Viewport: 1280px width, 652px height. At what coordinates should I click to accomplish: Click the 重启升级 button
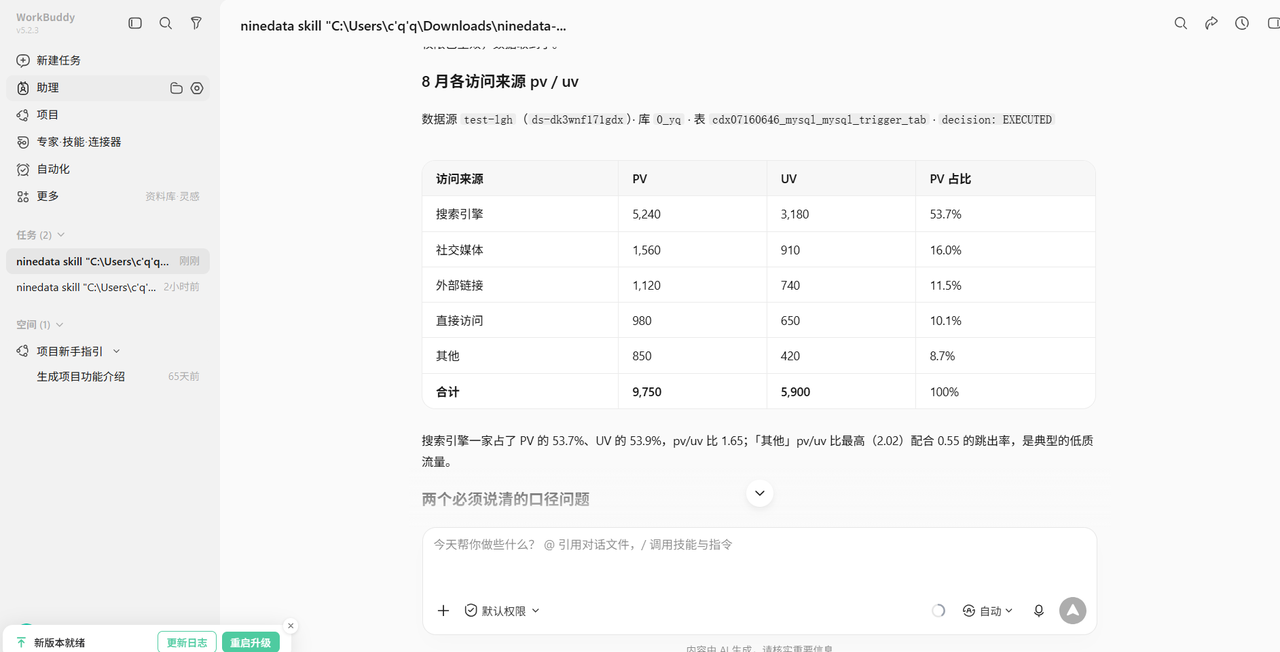click(x=250, y=642)
